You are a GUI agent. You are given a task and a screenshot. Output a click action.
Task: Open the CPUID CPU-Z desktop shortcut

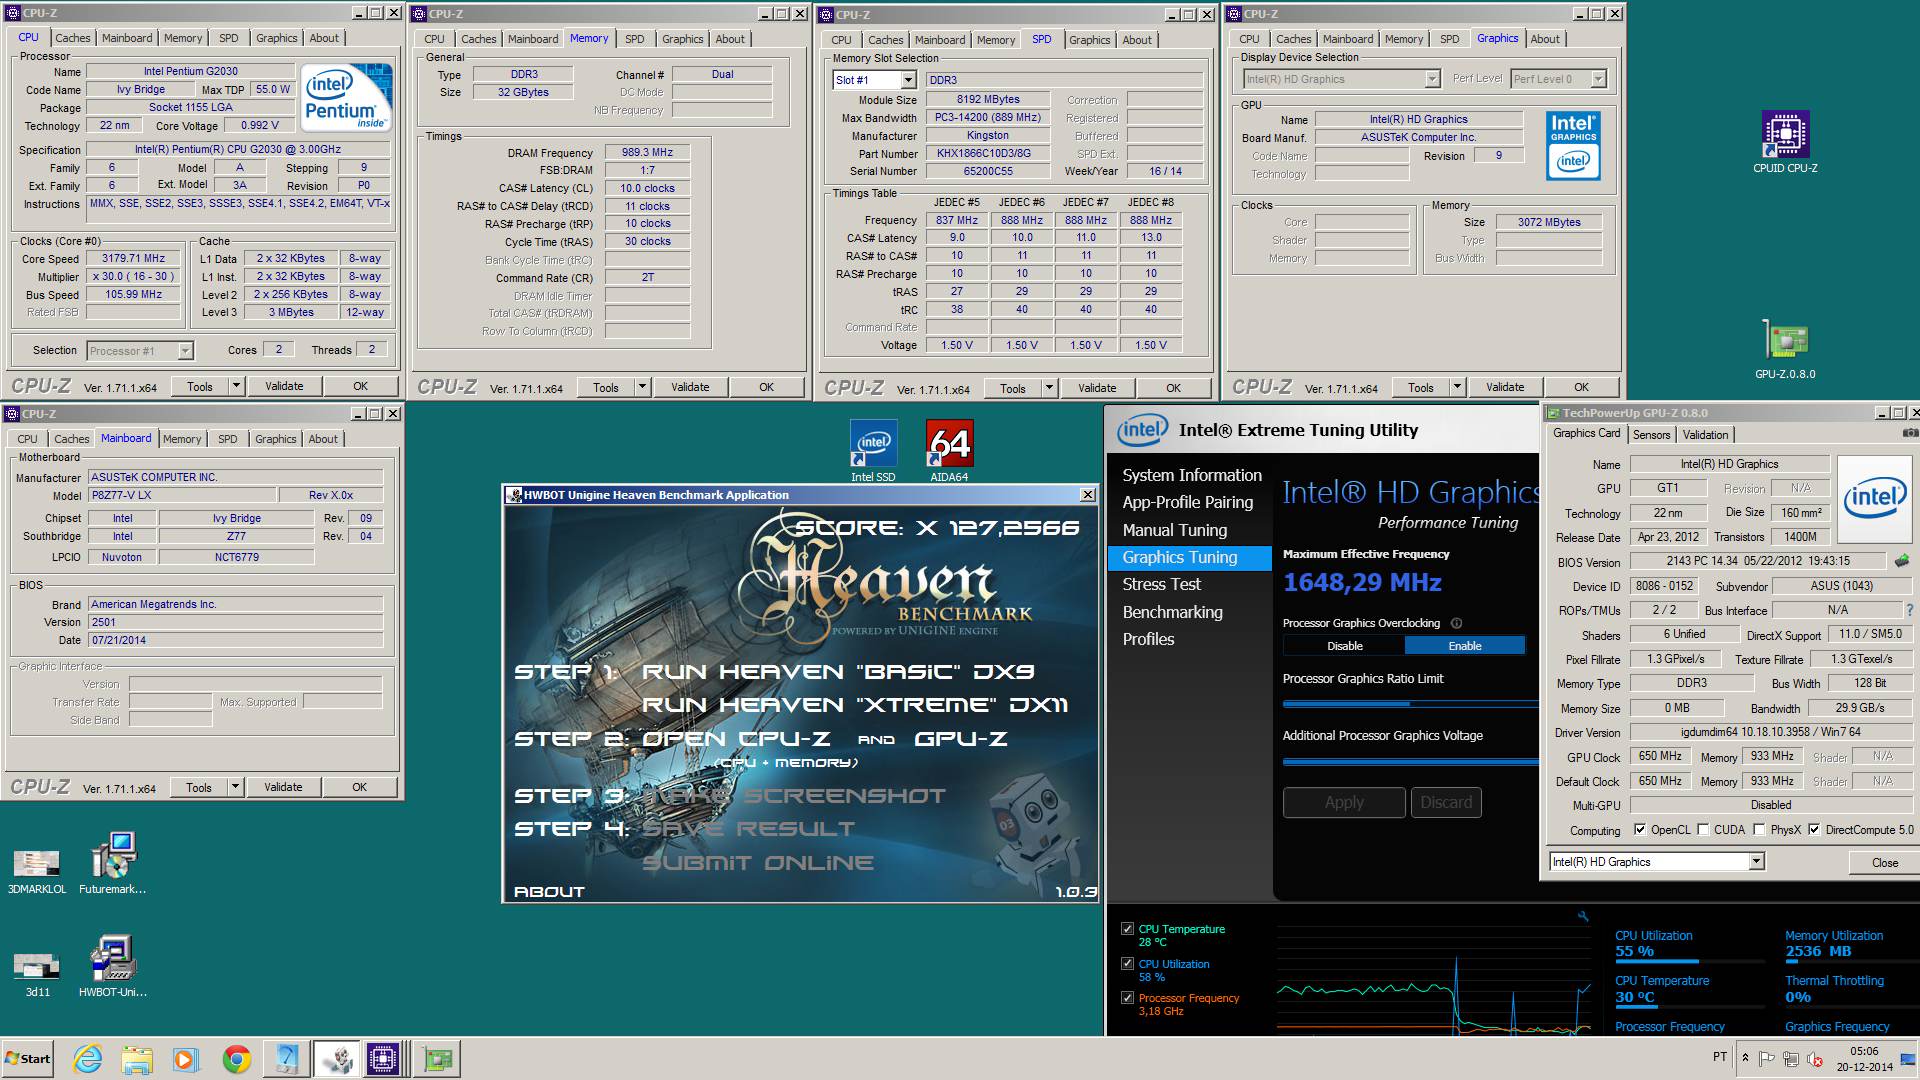[1785, 142]
